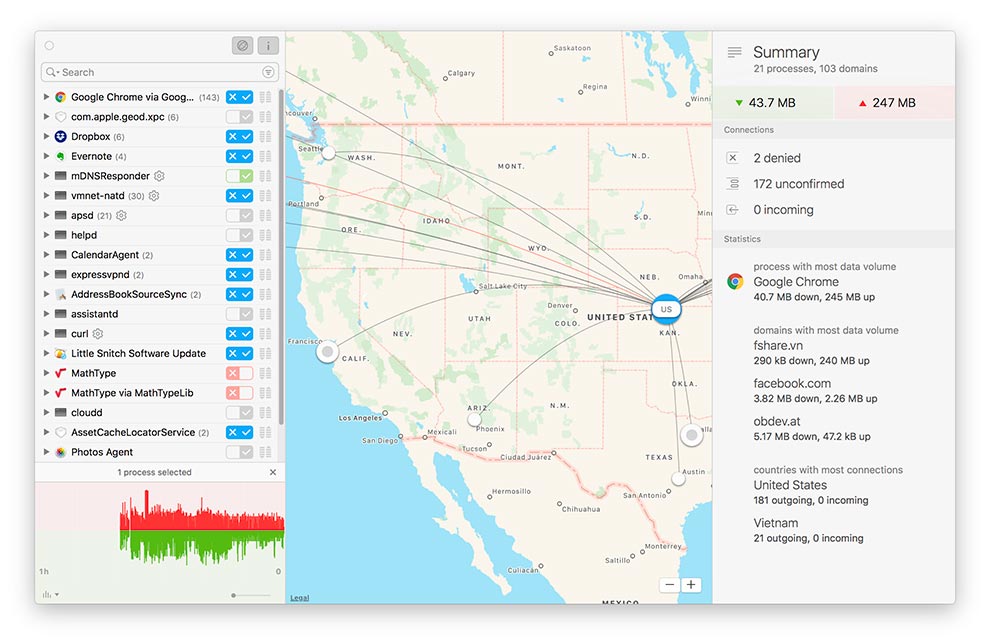Click the traffic meter icon for Google Chrome
The height and width of the screenshot is (641, 1000).
pyautogui.click(x=265, y=97)
